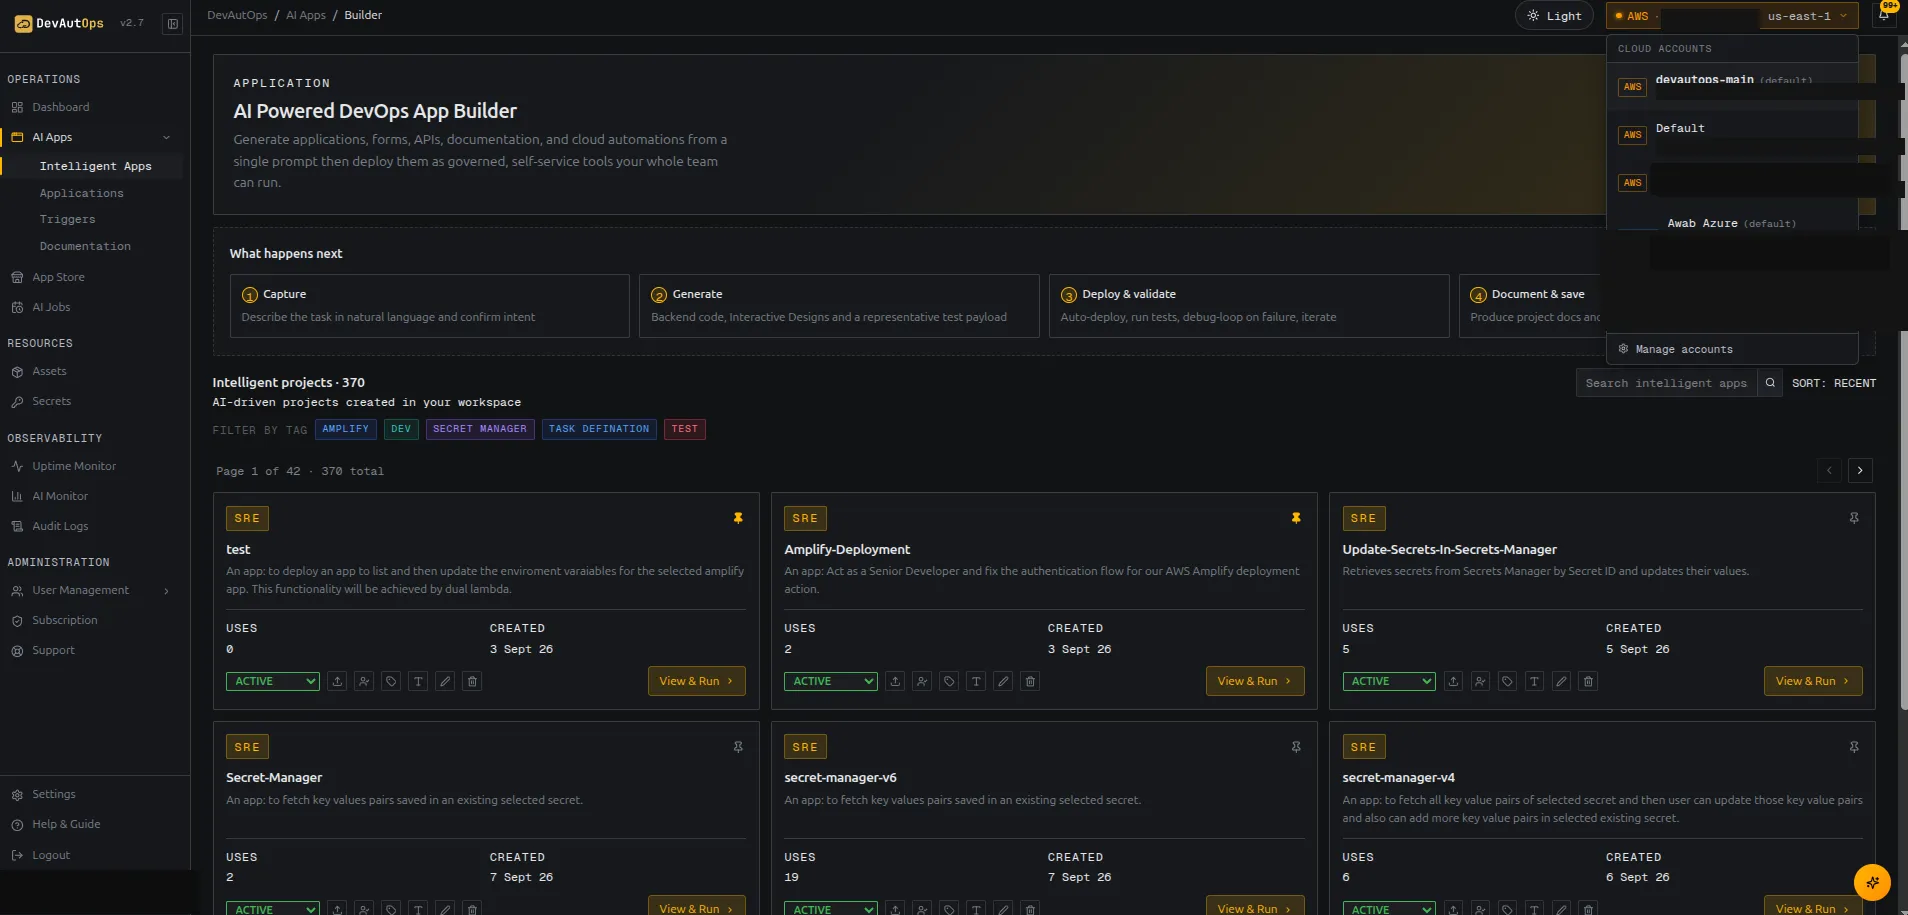Filter projects by AMPLIFY tag

[x=345, y=429]
